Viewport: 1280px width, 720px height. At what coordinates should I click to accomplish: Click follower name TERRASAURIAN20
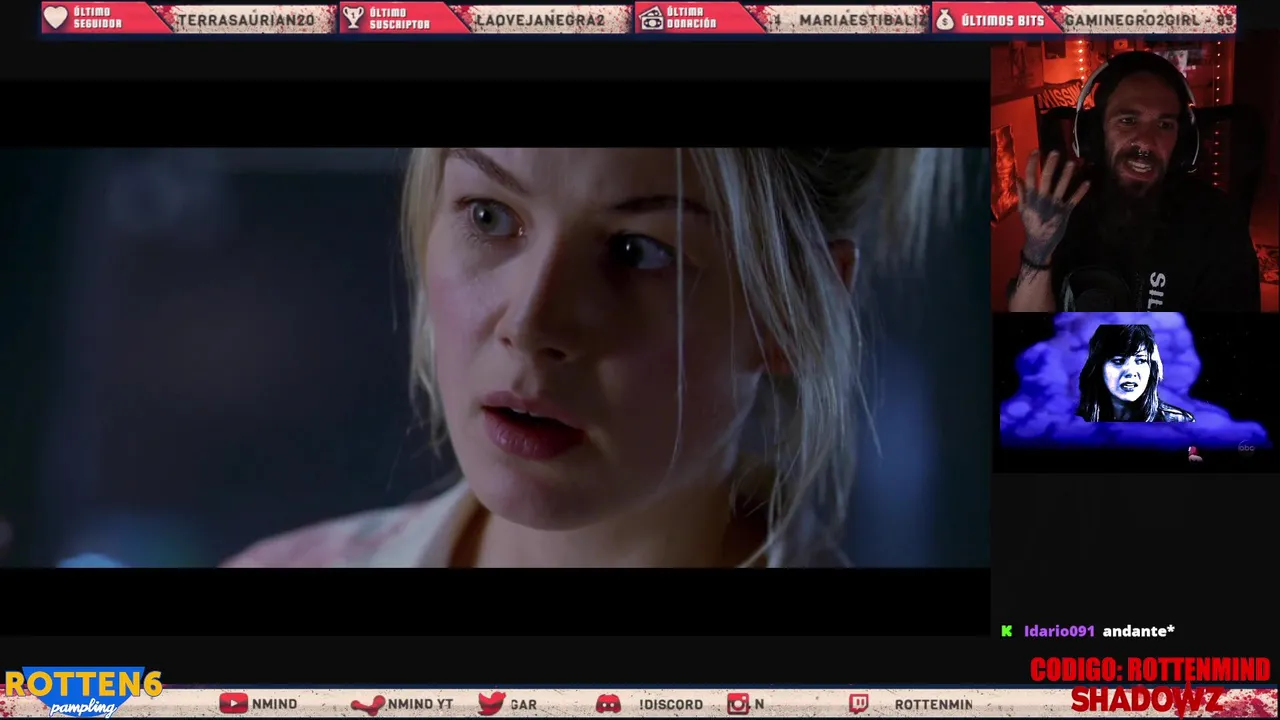pyautogui.click(x=246, y=19)
